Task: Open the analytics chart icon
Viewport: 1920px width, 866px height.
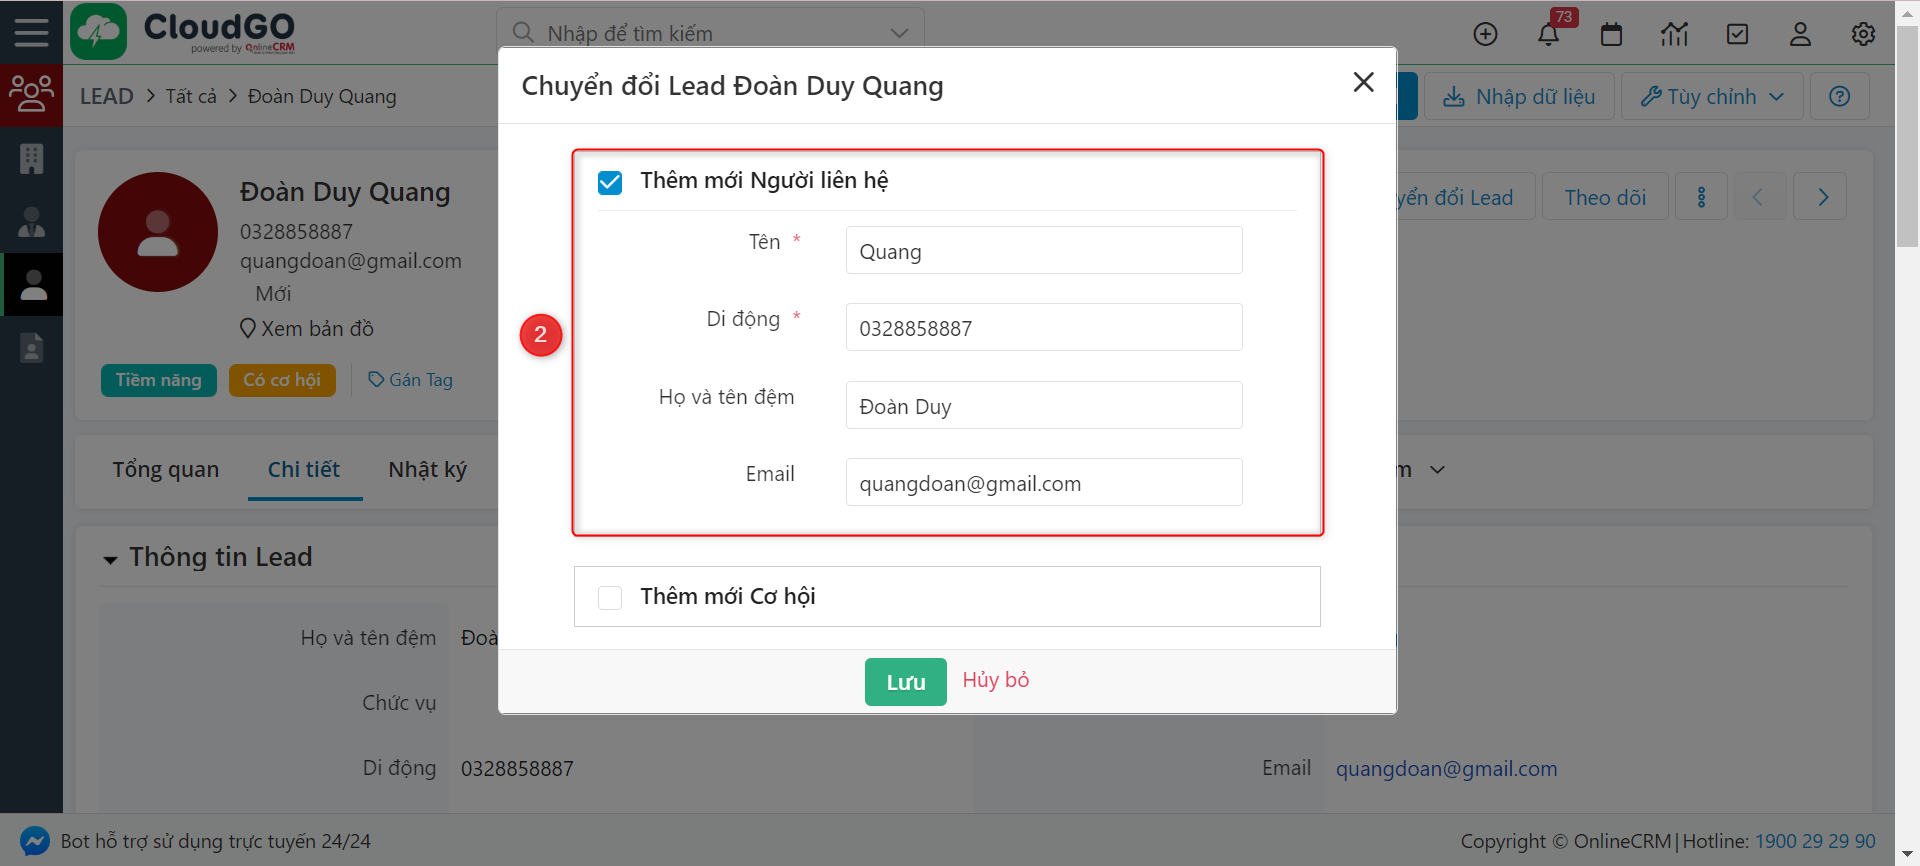Action: (x=1674, y=35)
